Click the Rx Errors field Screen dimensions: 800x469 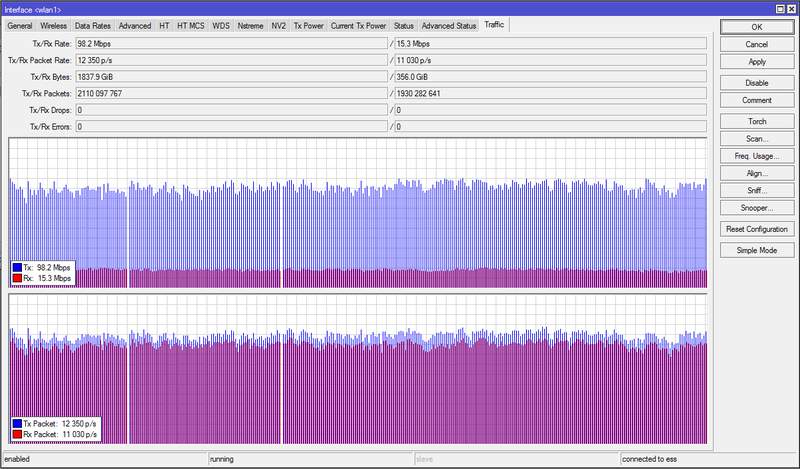point(551,127)
